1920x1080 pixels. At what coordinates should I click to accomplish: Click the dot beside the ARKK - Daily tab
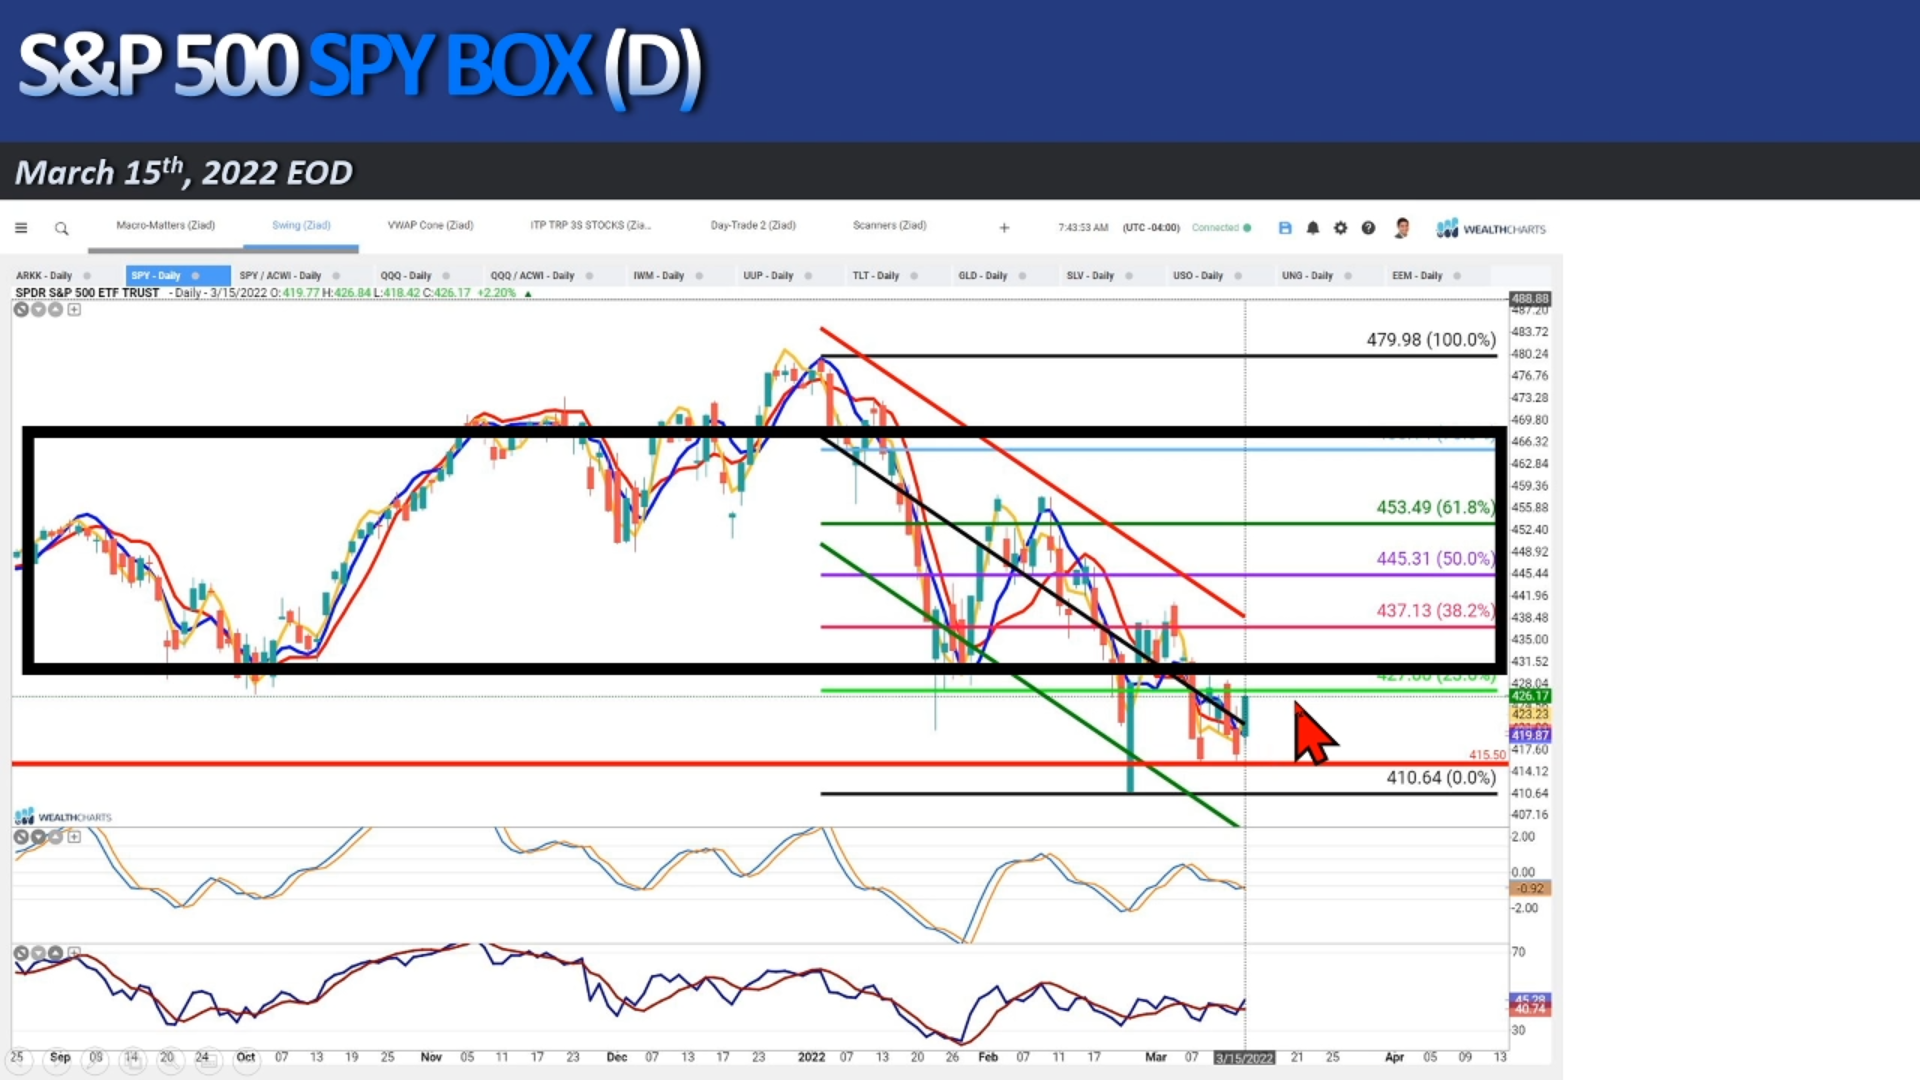pyautogui.click(x=87, y=276)
